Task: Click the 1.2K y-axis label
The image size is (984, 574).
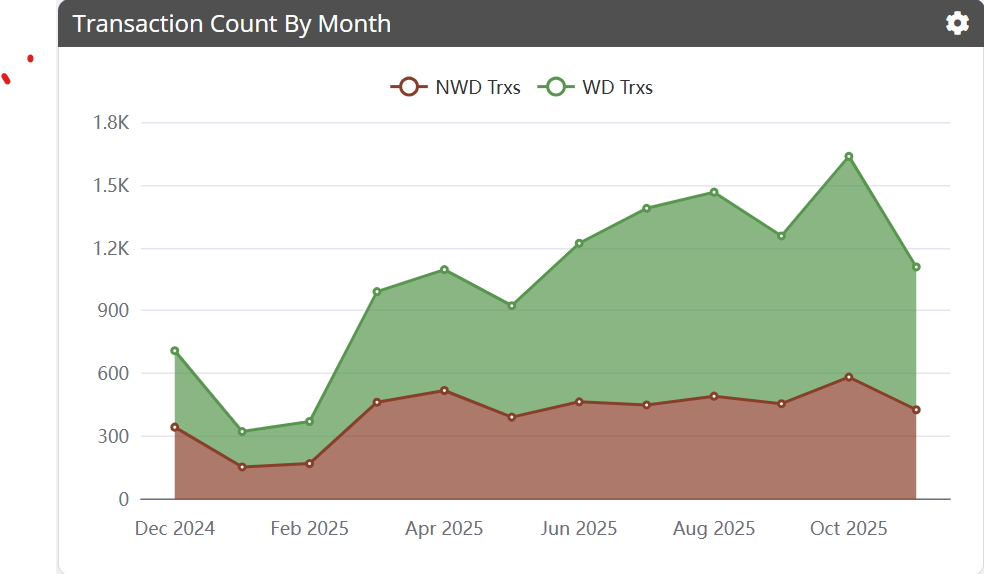Action: coord(111,248)
